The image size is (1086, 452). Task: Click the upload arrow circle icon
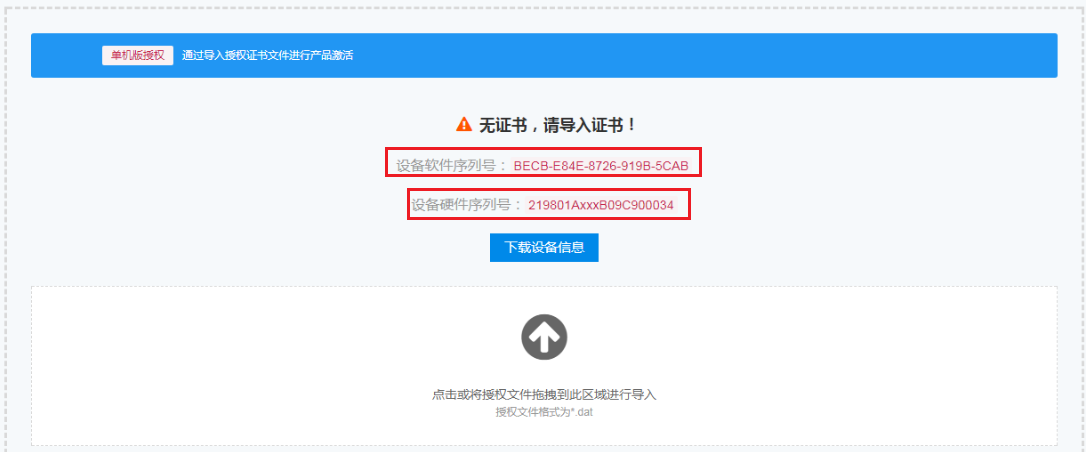(x=544, y=337)
